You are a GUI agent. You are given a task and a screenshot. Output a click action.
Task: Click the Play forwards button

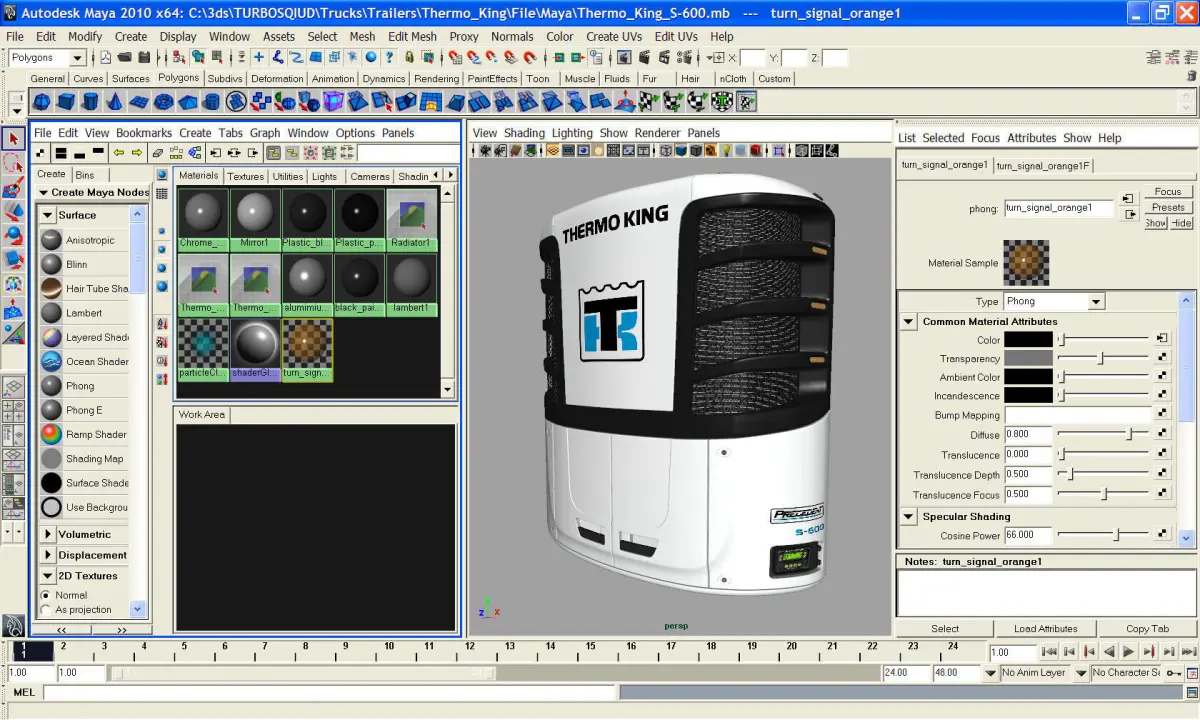[1128, 652]
